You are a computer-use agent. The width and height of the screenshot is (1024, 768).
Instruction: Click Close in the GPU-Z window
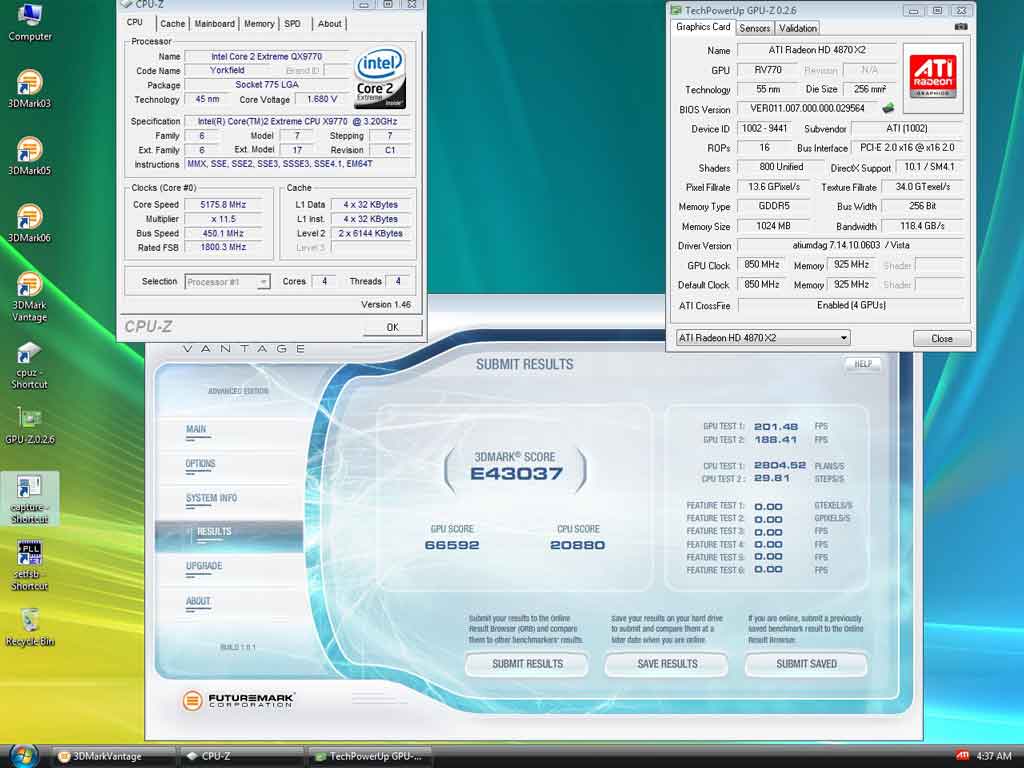coord(942,338)
